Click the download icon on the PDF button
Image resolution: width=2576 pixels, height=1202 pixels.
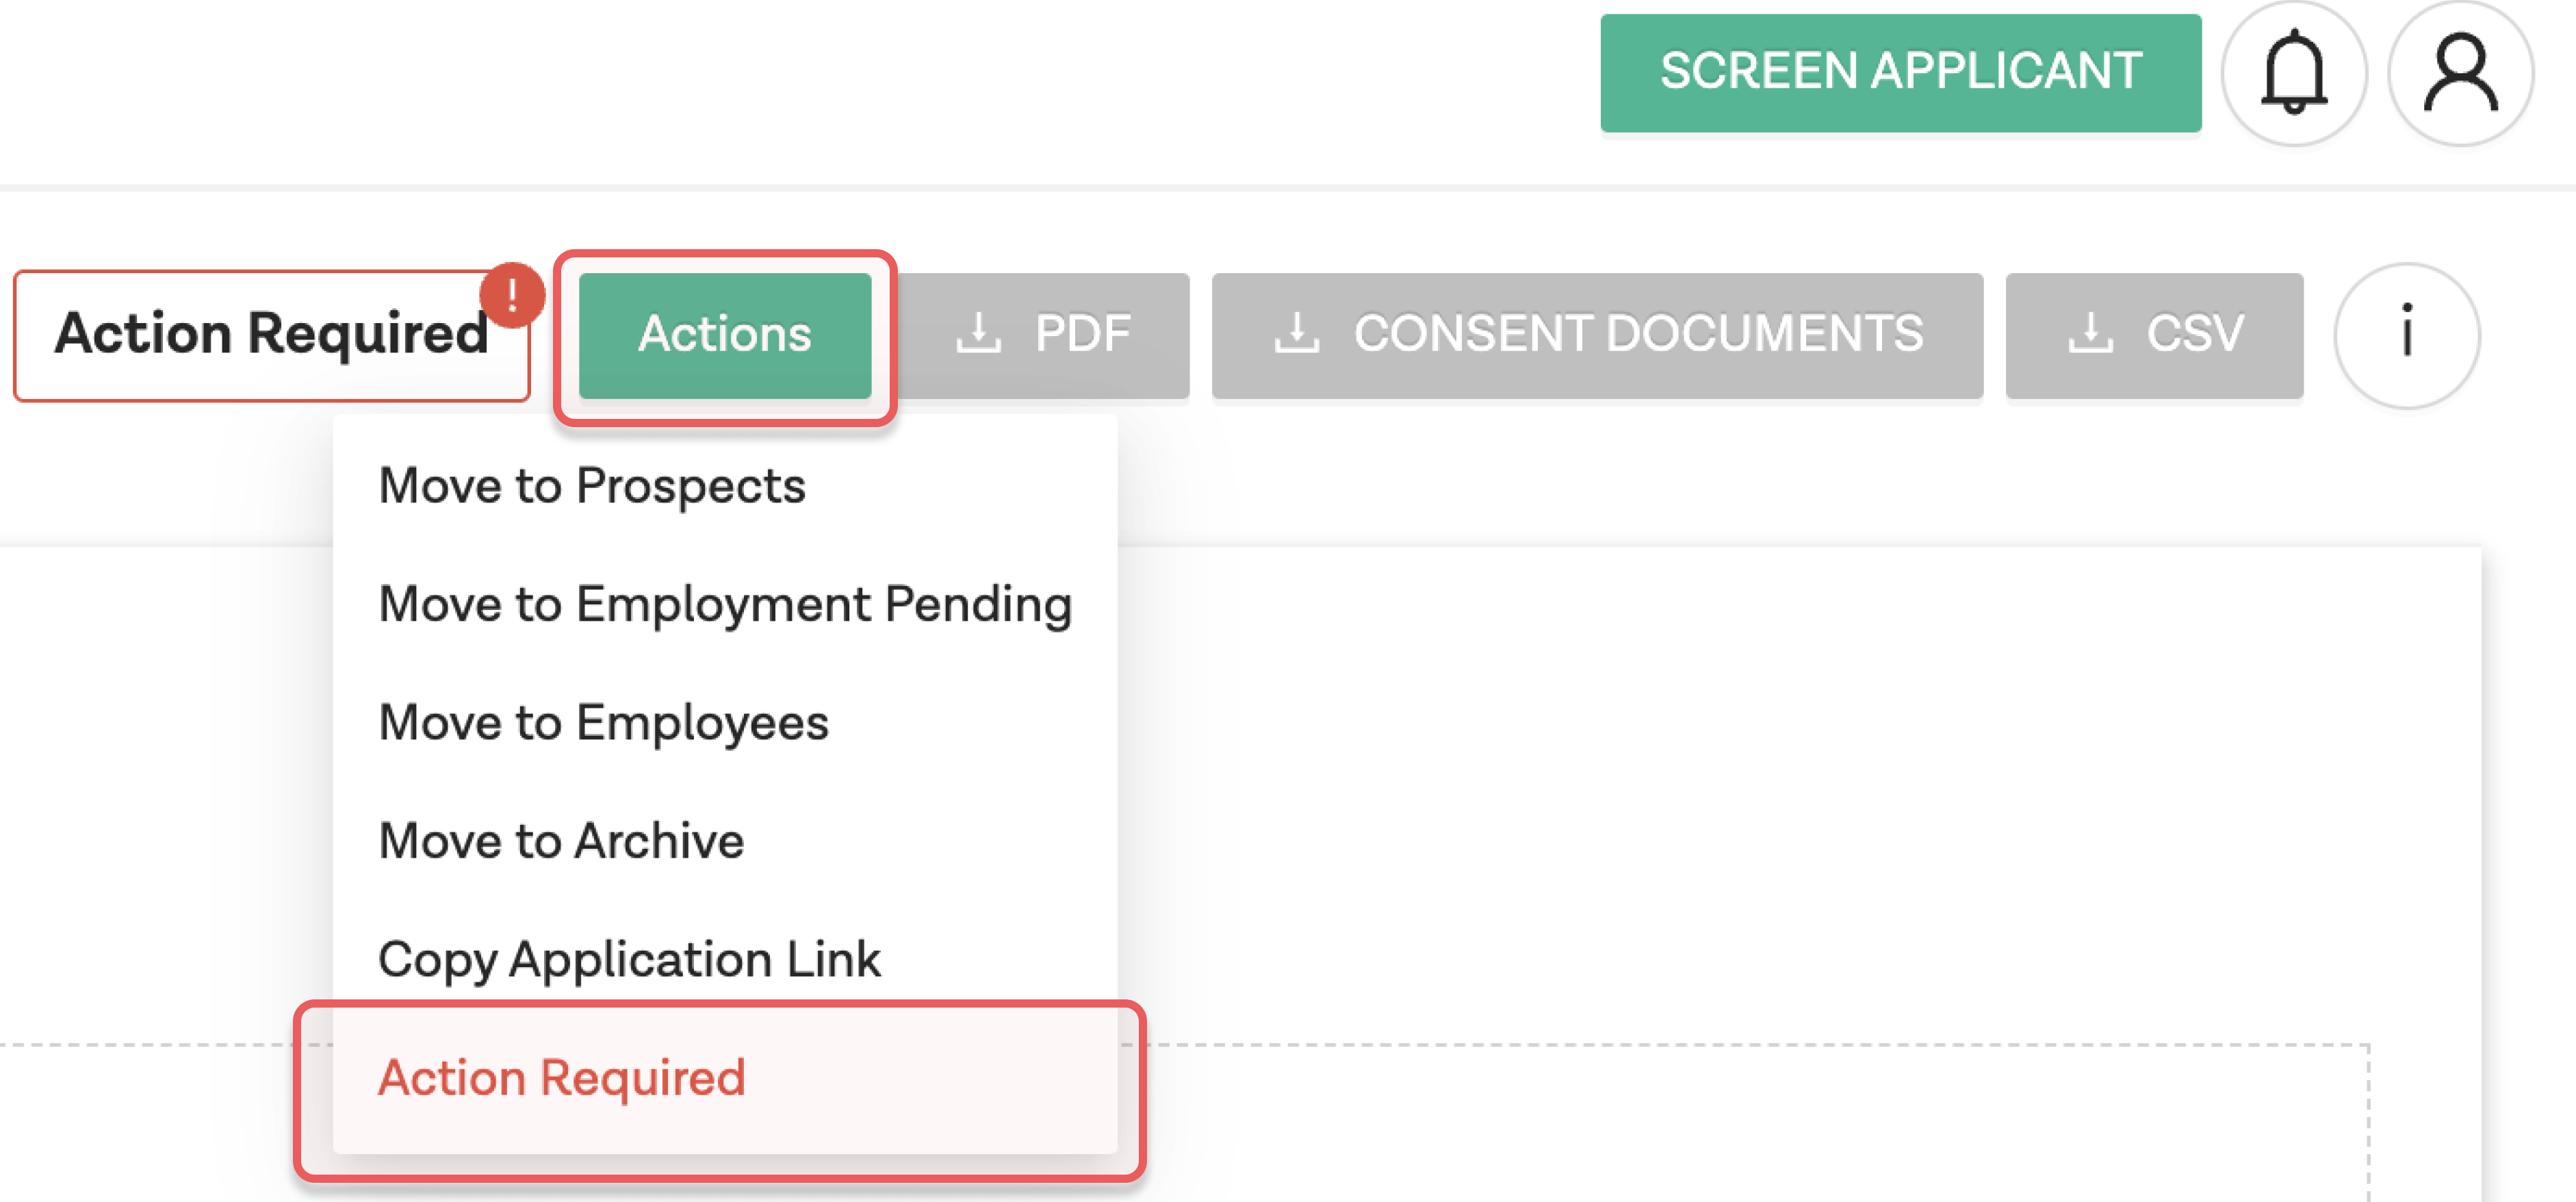pyautogui.click(x=977, y=334)
